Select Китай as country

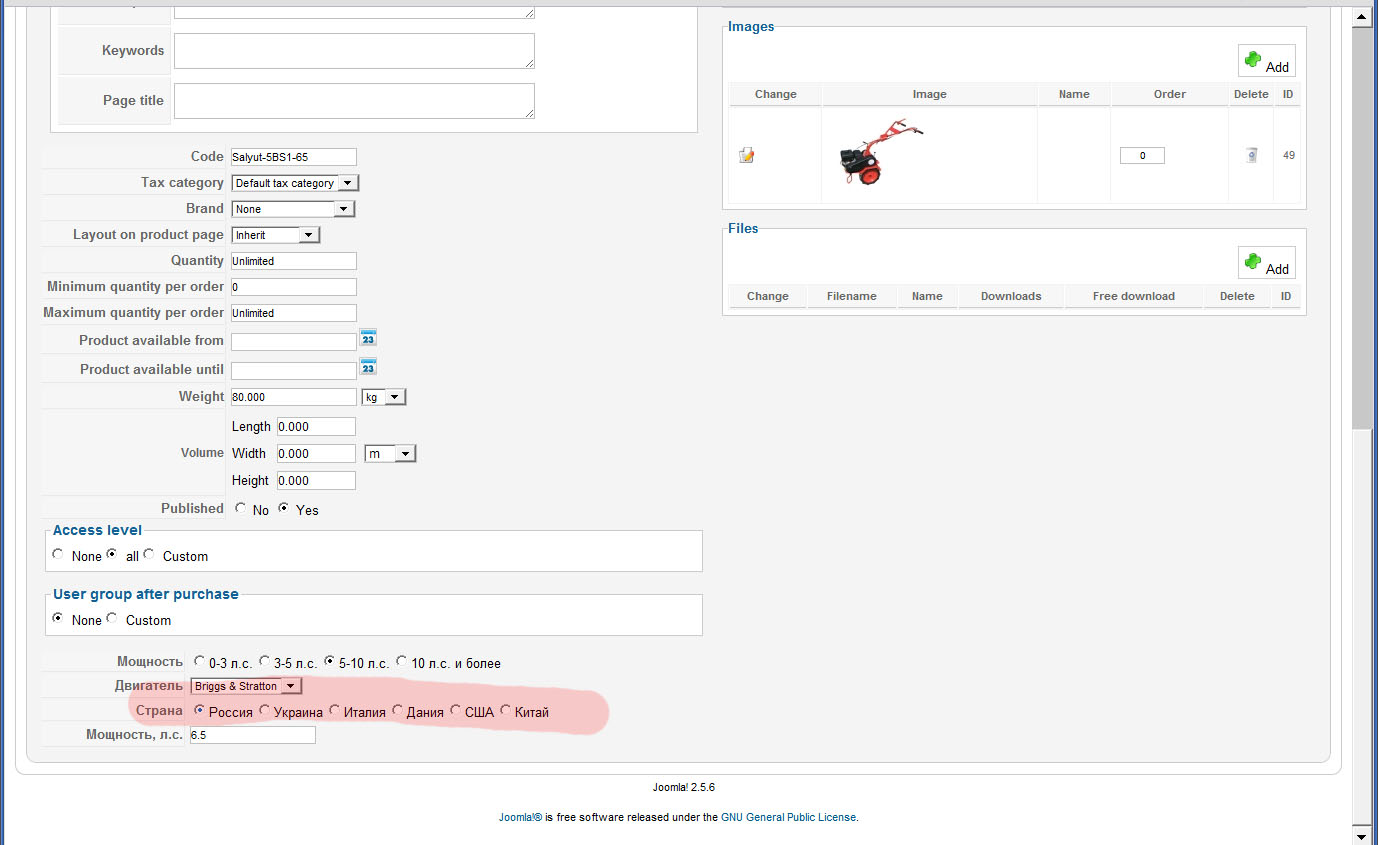pyautogui.click(x=505, y=710)
